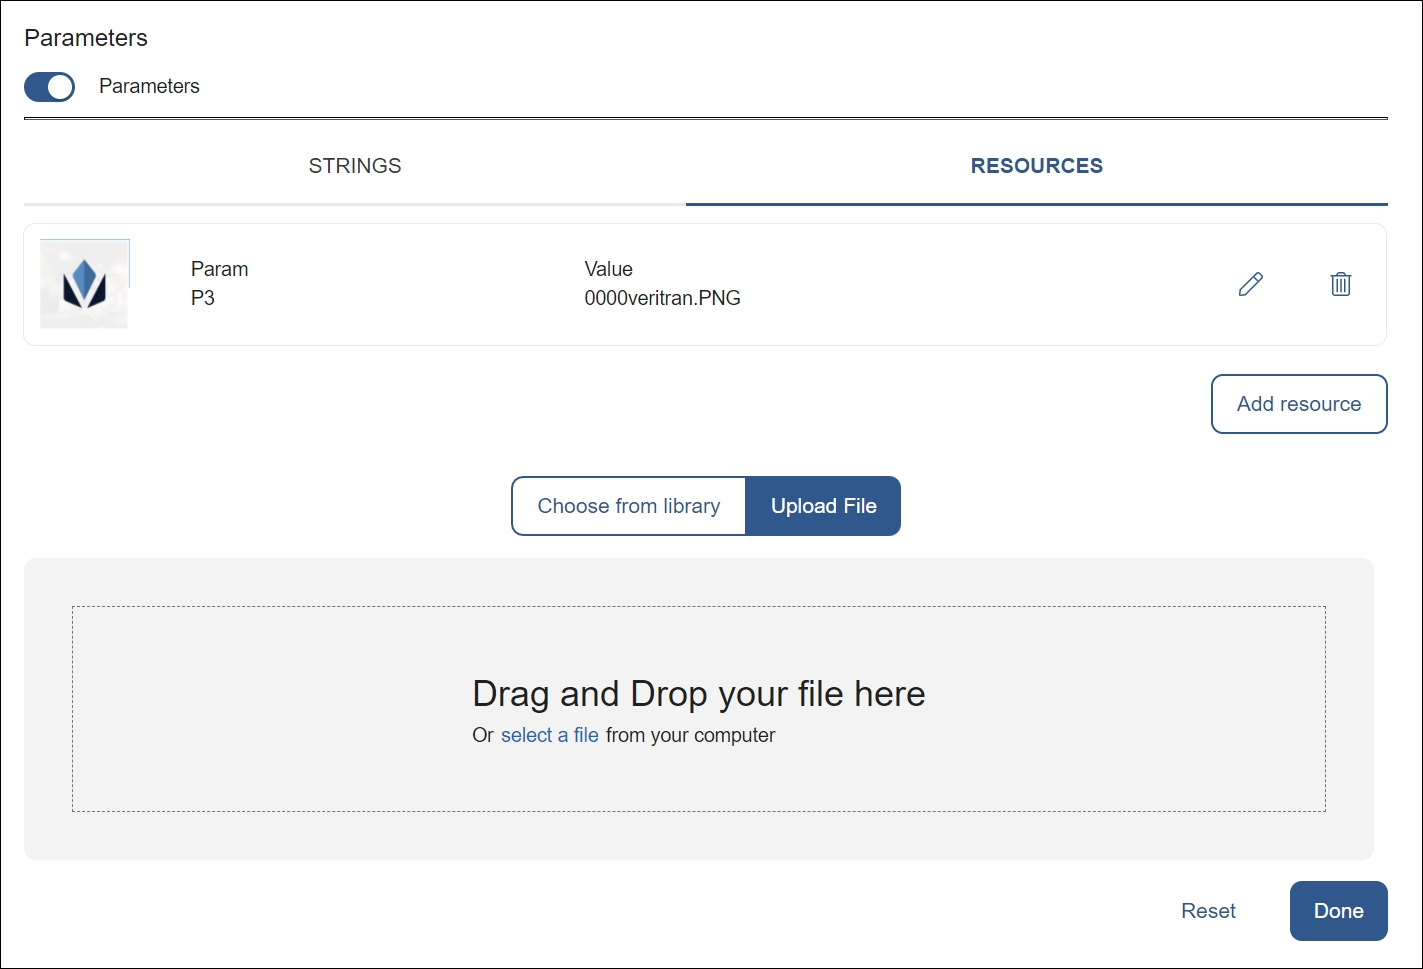Click the Parameters section heading
This screenshot has height=969, width=1423.
coord(86,38)
